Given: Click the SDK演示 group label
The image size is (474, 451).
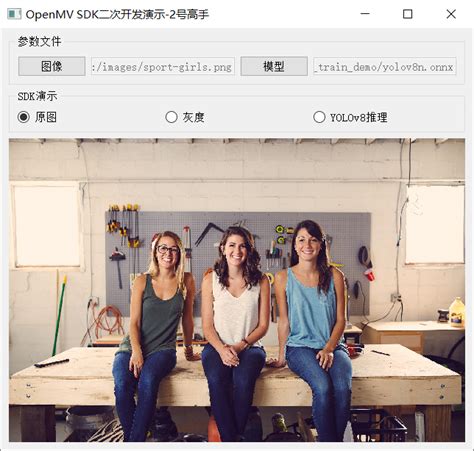Looking at the screenshot, I should click(37, 96).
